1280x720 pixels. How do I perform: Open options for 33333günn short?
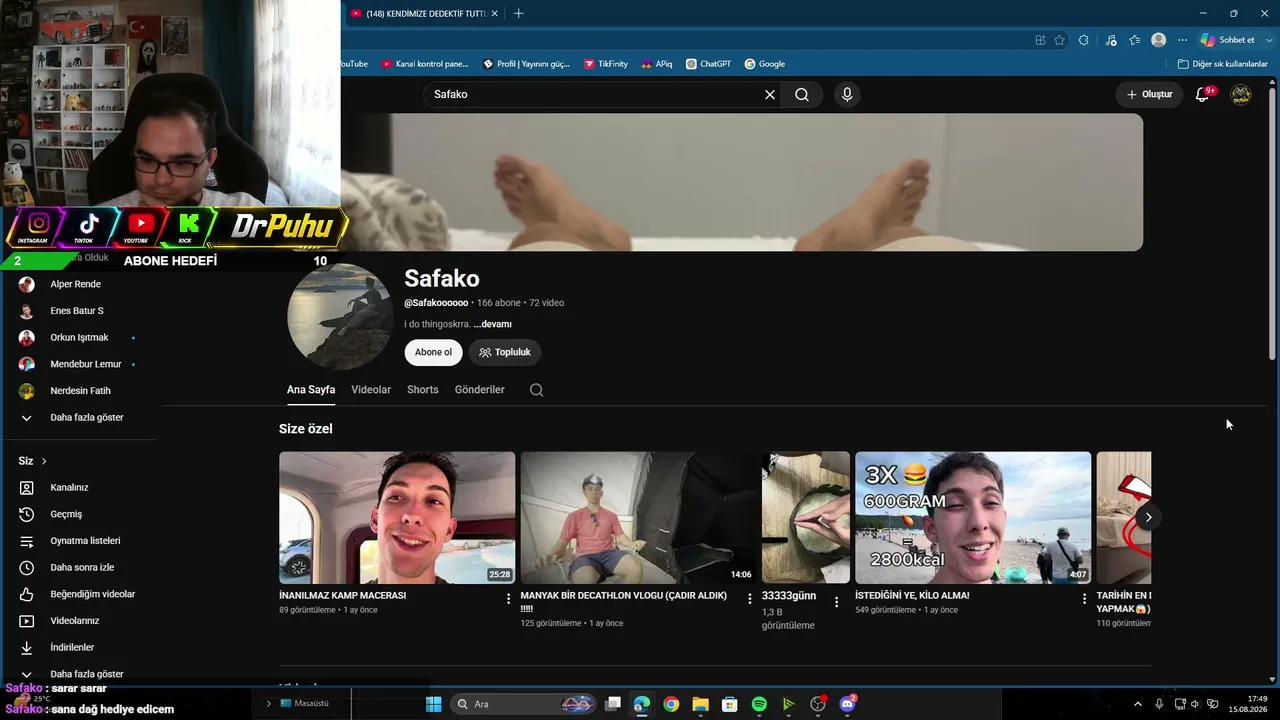click(837, 602)
